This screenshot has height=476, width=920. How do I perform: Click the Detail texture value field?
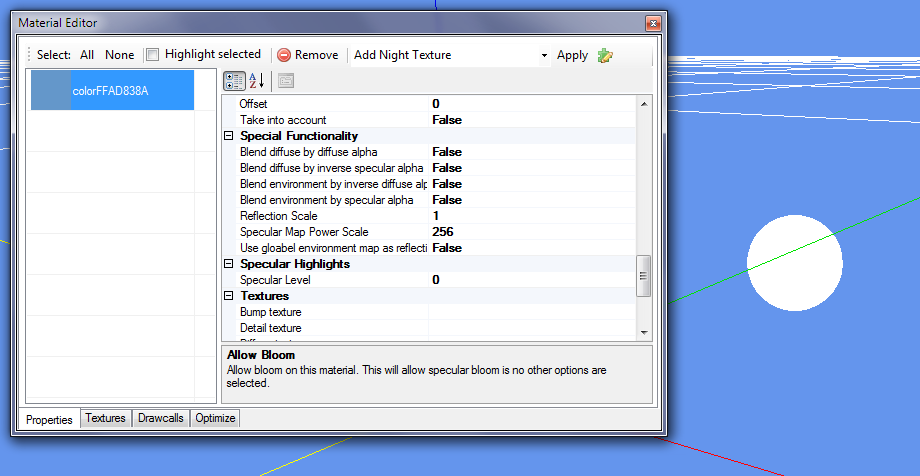point(532,328)
